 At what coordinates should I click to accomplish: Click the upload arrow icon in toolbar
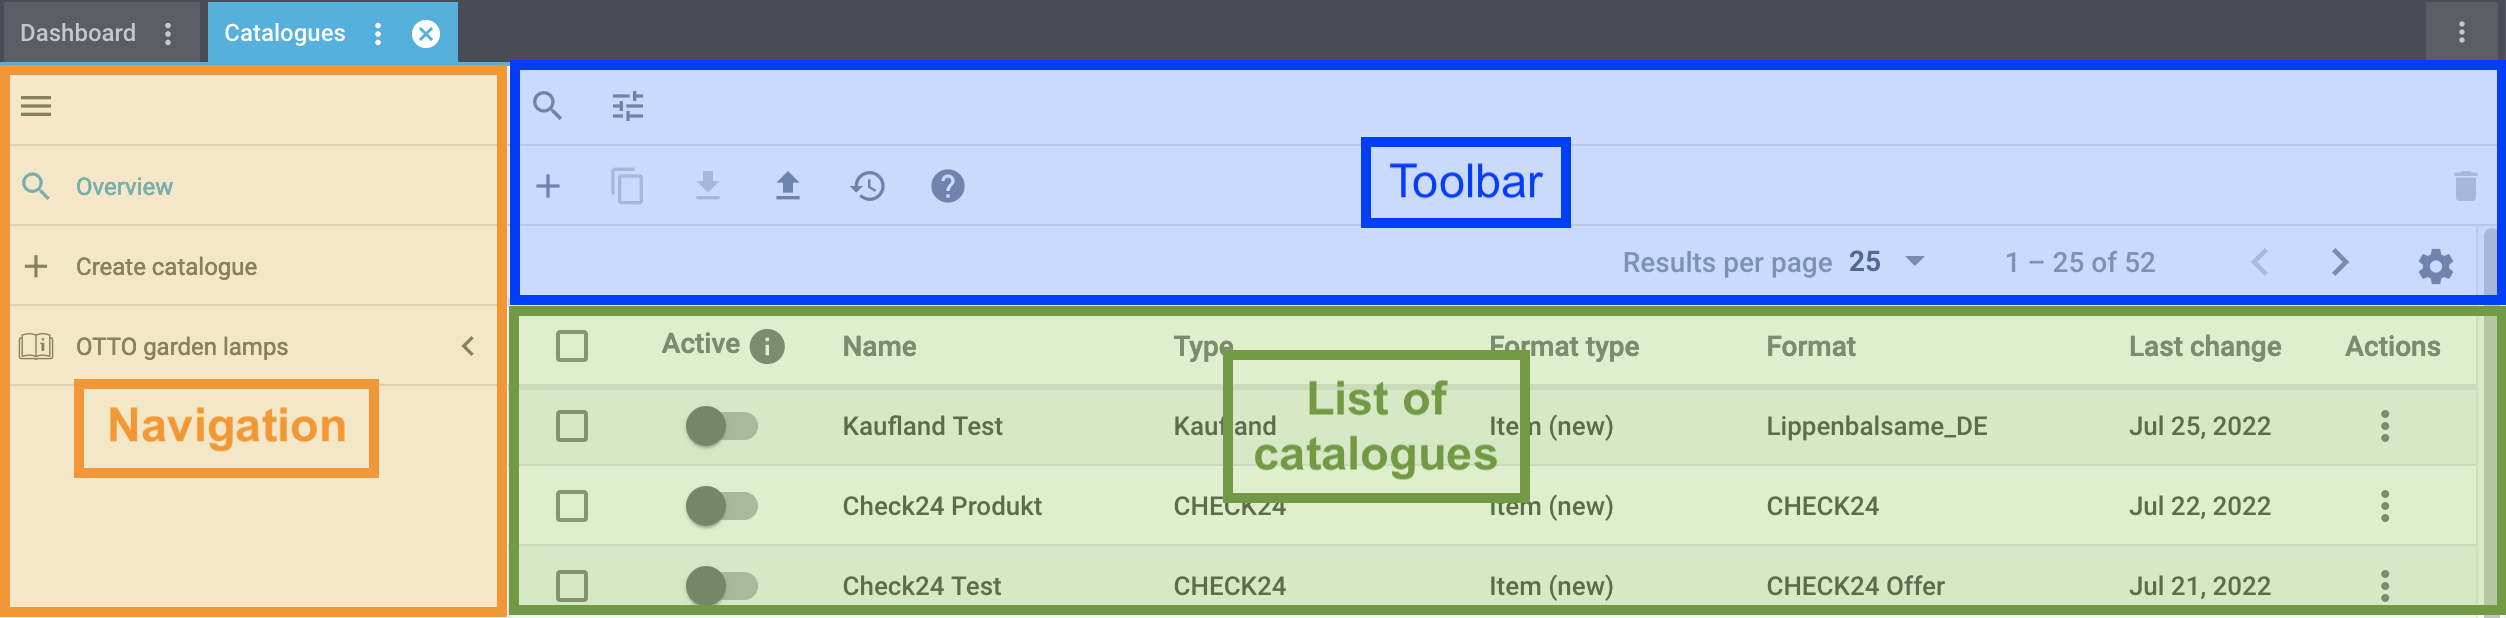click(788, 186)
